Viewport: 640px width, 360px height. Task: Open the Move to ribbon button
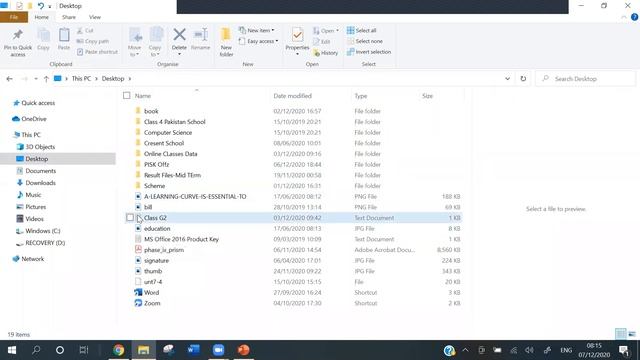pyautogui.click(x=135, y=42)
